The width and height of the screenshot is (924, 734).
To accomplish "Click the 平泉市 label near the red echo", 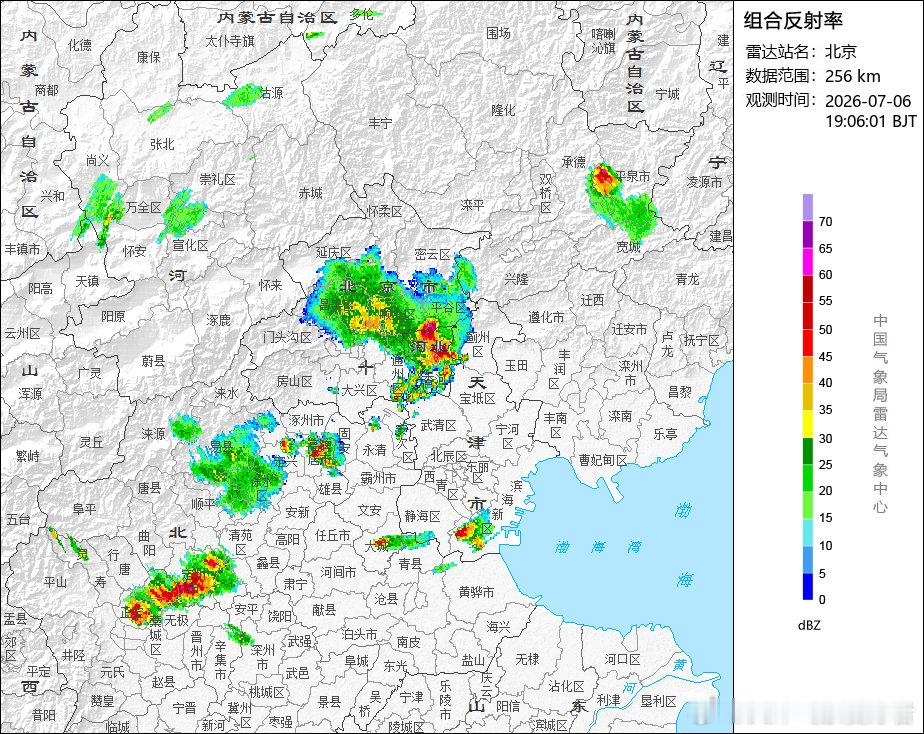I will pyautogui.click(x=633, y=176).
